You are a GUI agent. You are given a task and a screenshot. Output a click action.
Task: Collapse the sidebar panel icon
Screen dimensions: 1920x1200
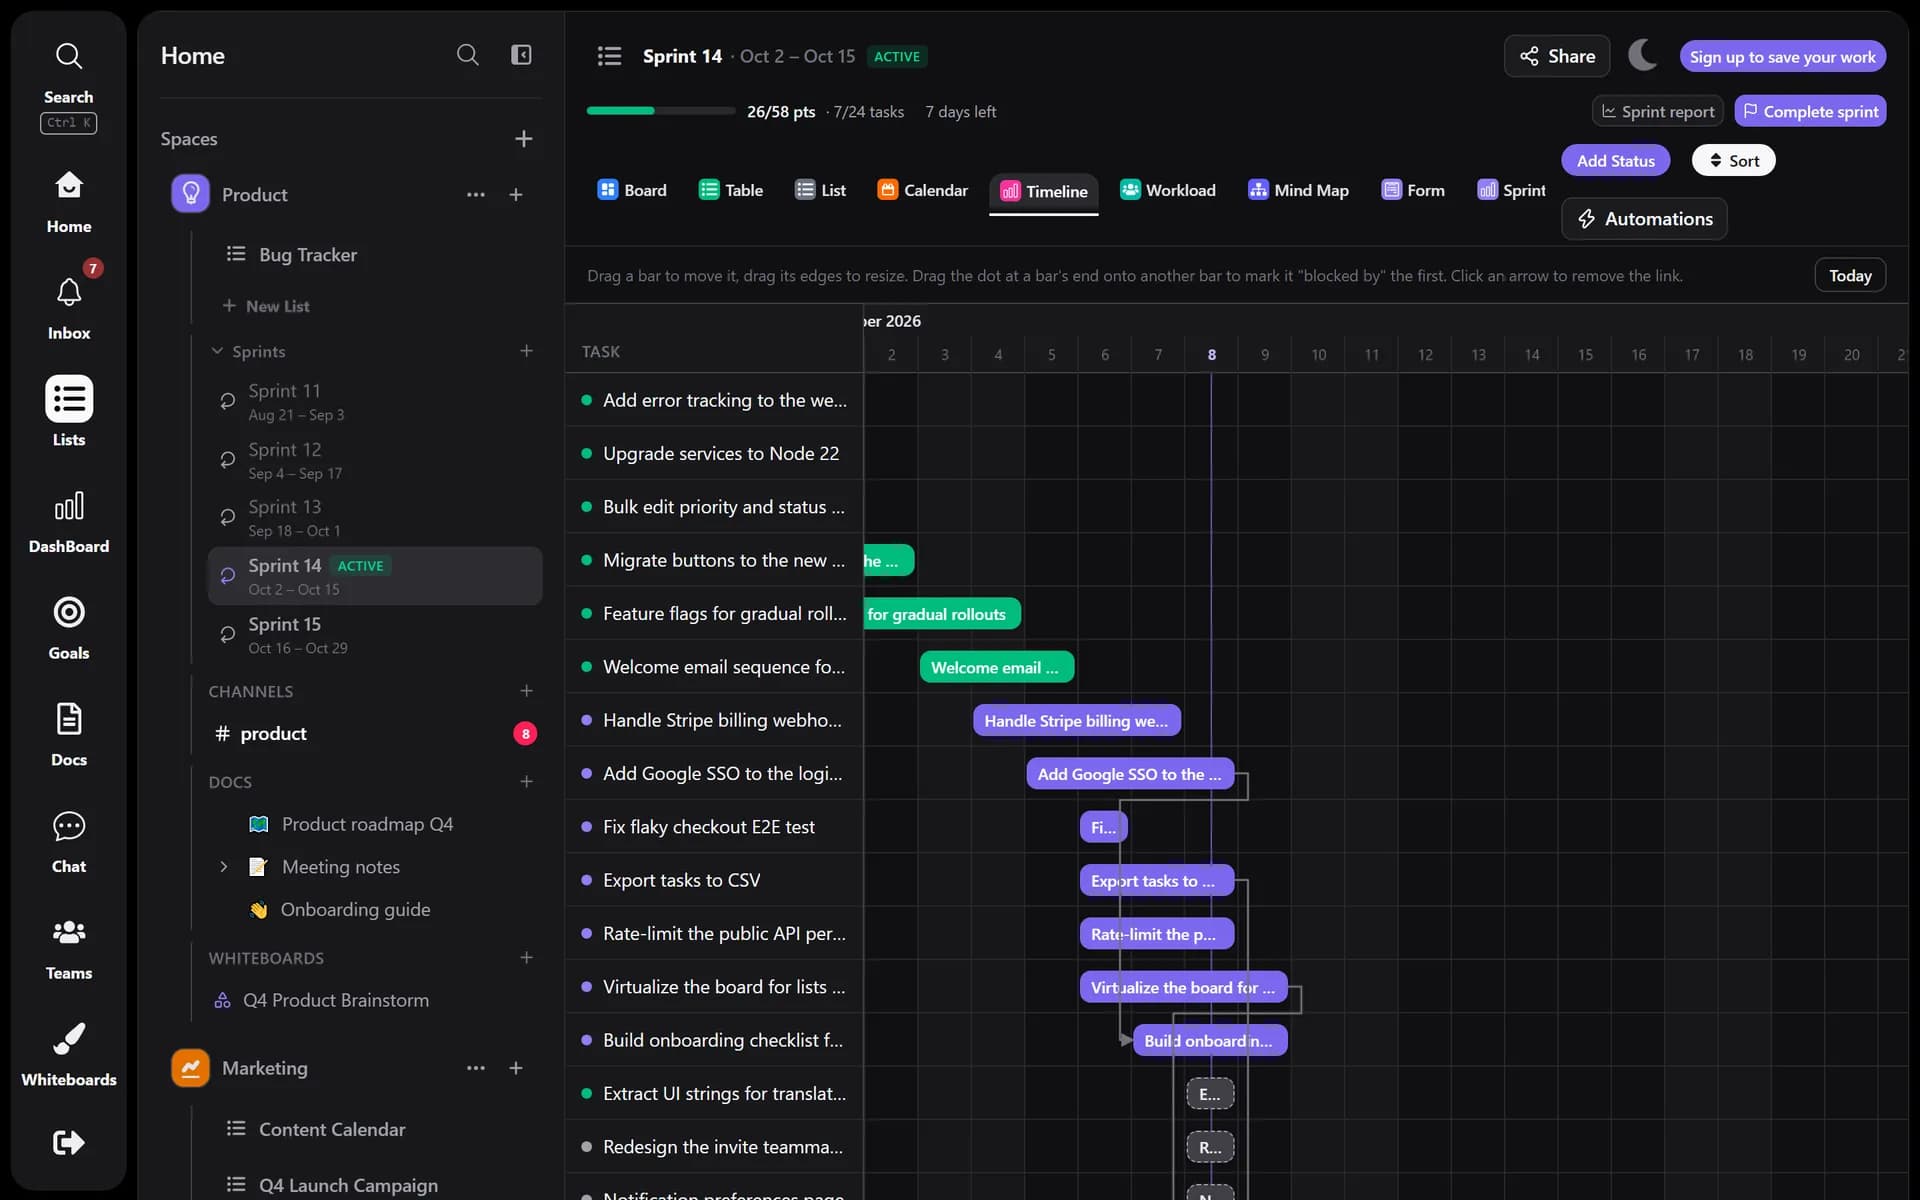[521, 55]
